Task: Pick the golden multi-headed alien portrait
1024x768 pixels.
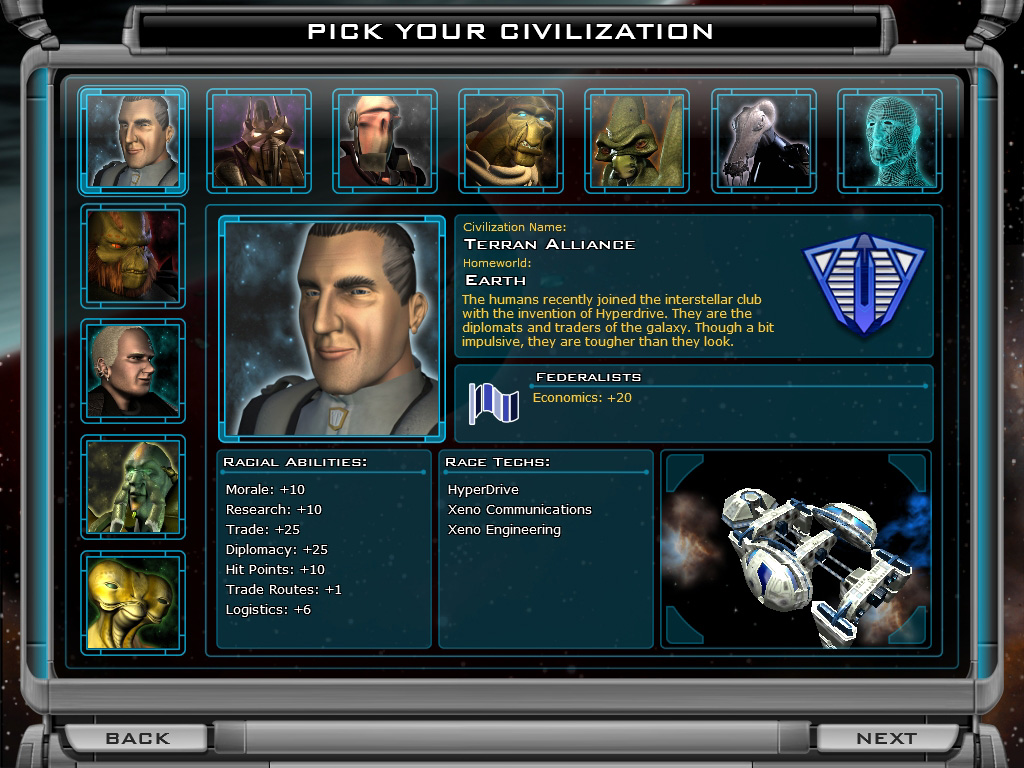Action: 133,603
